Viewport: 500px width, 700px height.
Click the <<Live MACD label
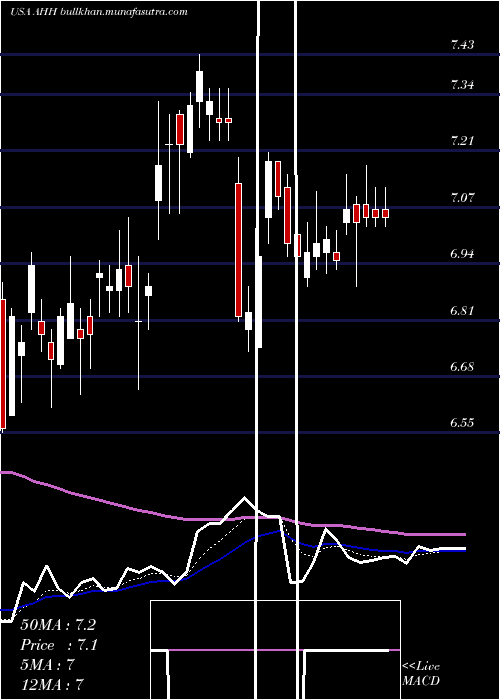click(421, 674)
